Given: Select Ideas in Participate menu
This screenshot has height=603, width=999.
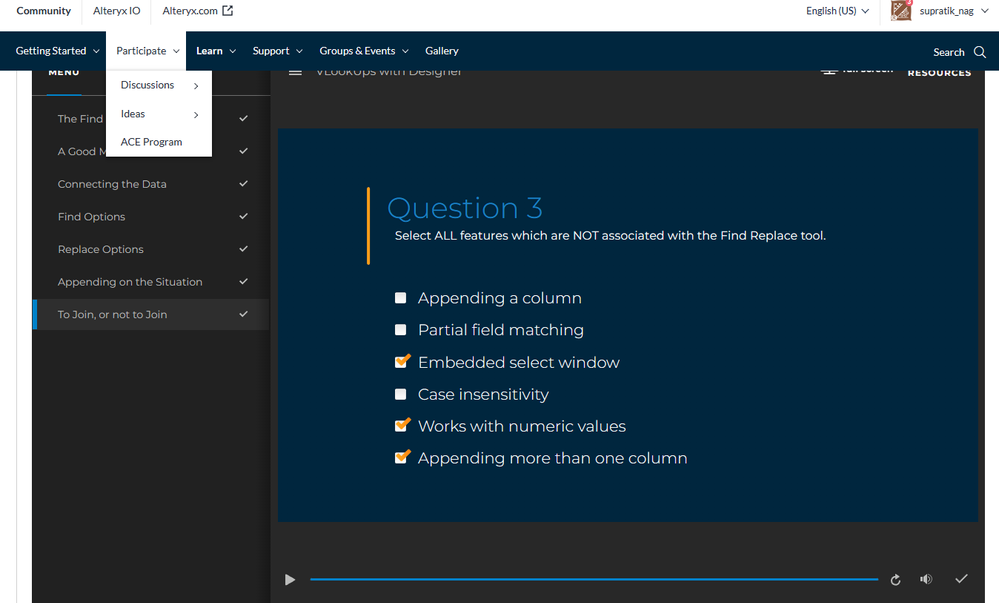Looking at the screenshot, I should [133, 113].
